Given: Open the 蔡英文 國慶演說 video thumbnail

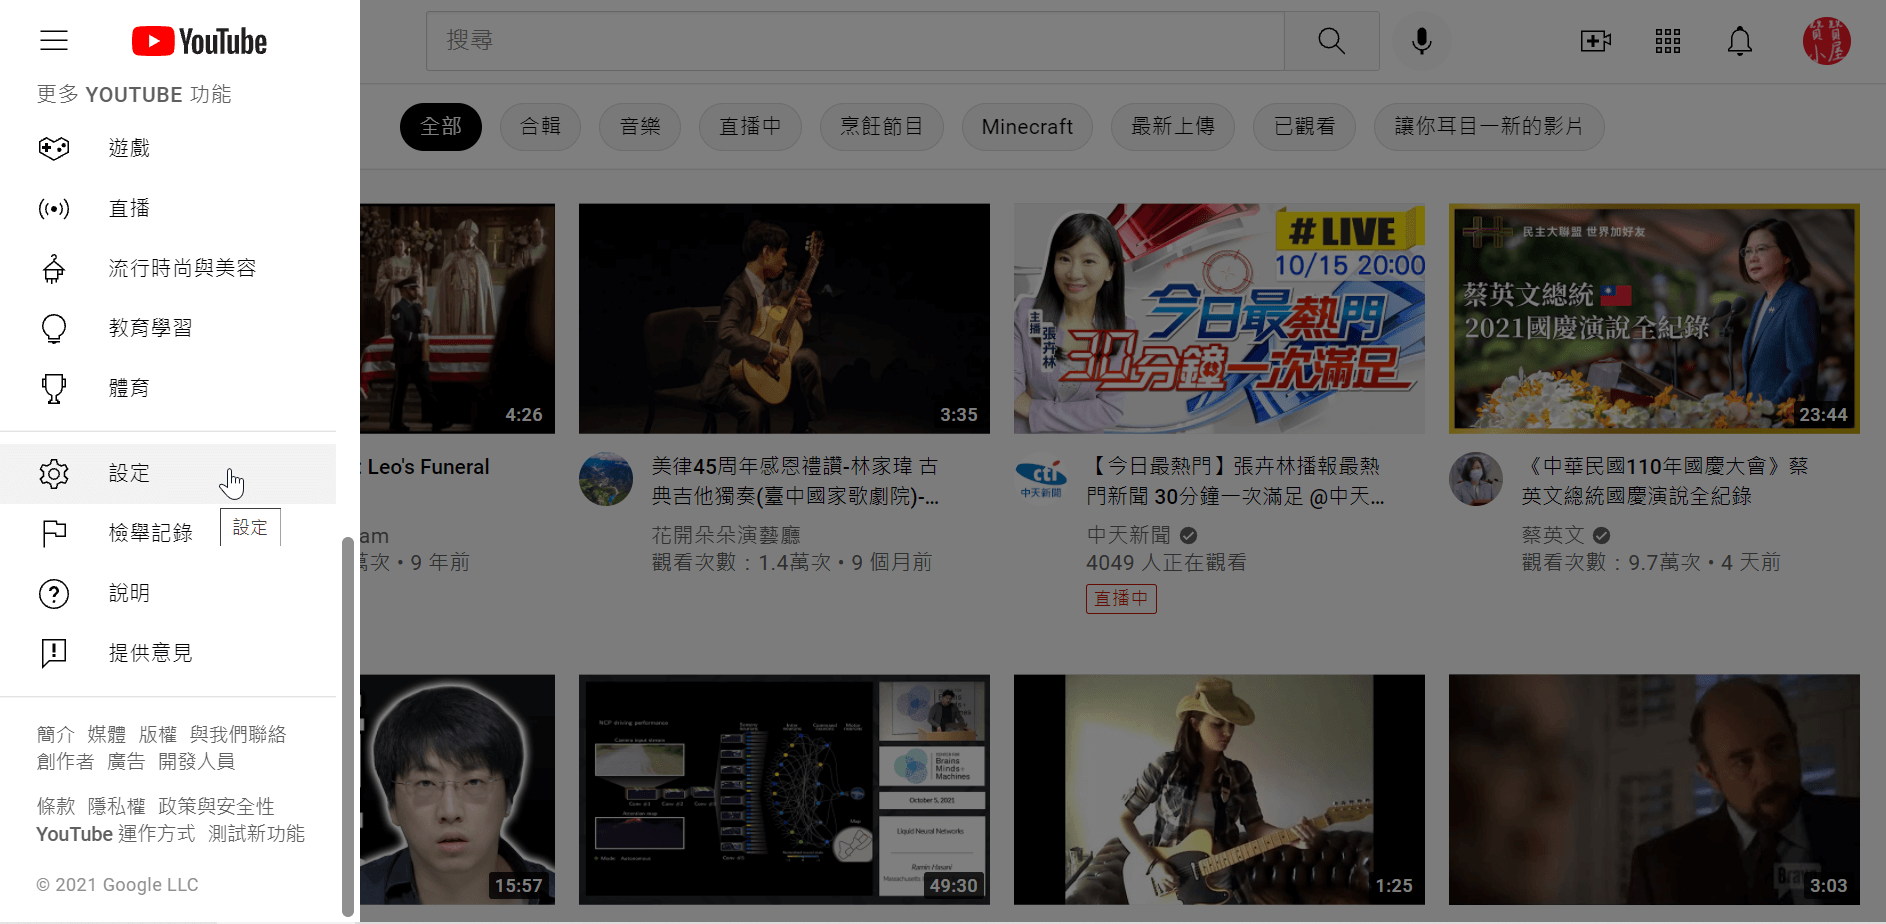Looking at the screenshot, I should coord(1654,319).
